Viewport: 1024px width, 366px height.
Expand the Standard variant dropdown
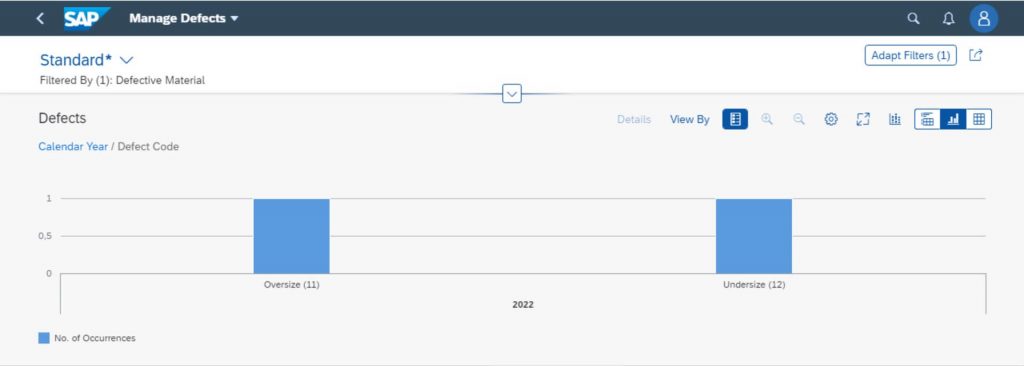pyautogui.click(x=127, y=60)
